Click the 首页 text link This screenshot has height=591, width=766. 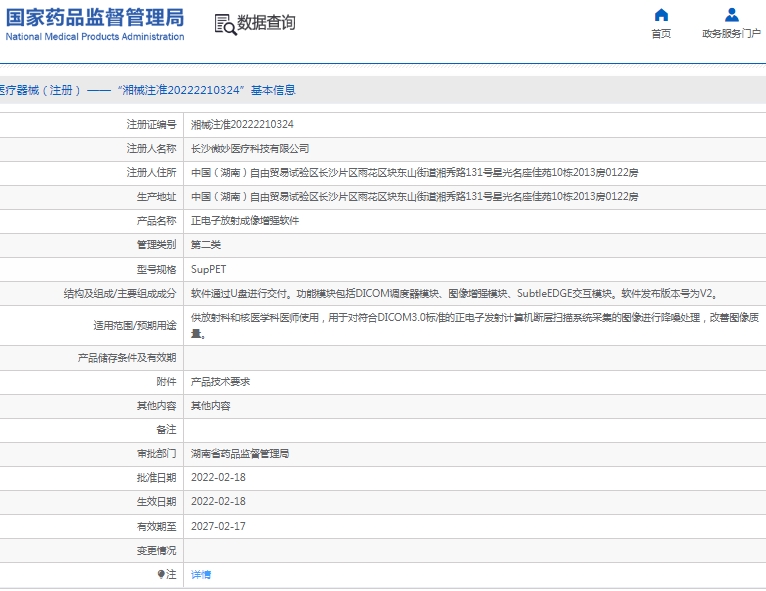661,34
